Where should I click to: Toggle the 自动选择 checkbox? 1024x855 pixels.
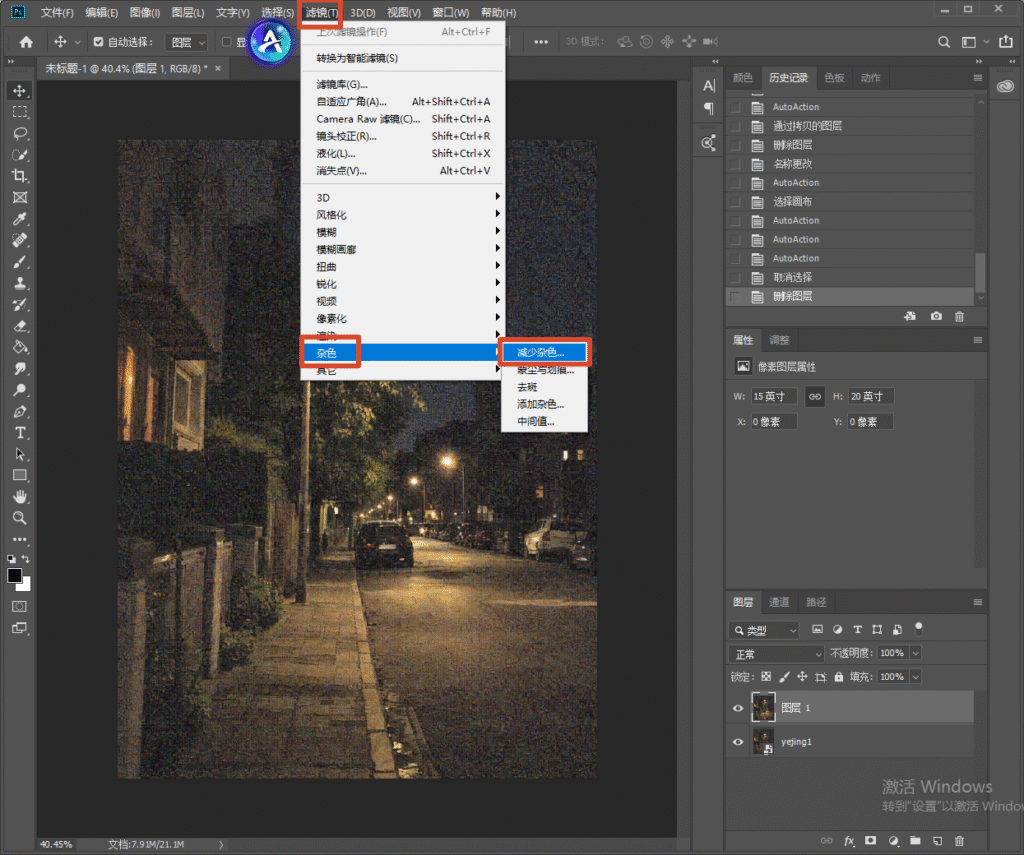pyautogui.click(x=99, y=42)
